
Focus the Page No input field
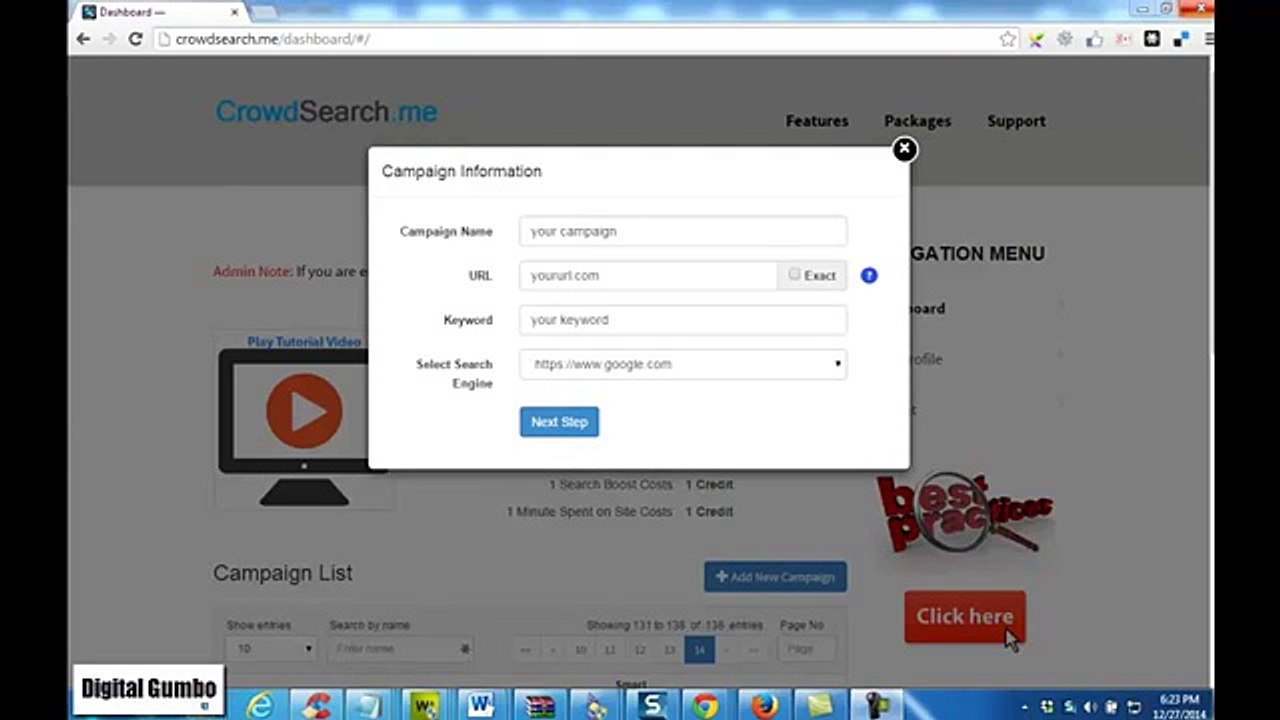(807, 649)
